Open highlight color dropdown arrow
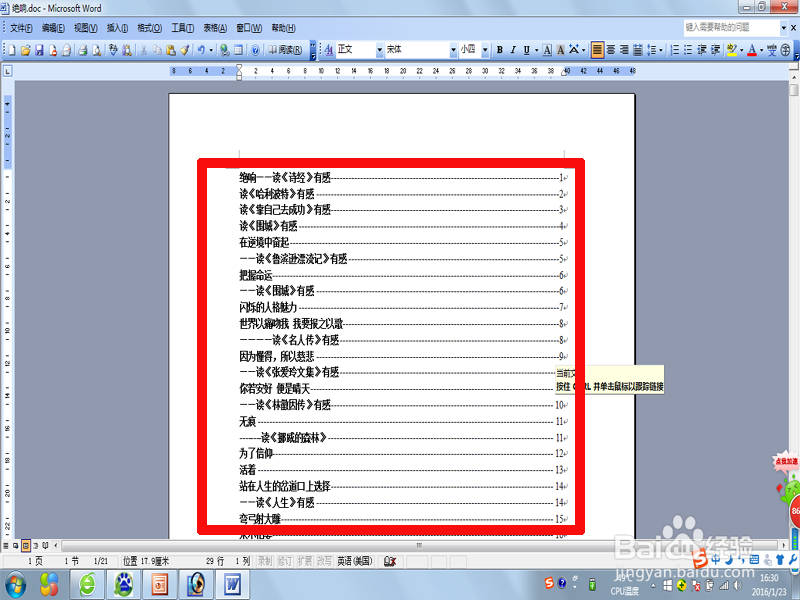 pos(742,50)
